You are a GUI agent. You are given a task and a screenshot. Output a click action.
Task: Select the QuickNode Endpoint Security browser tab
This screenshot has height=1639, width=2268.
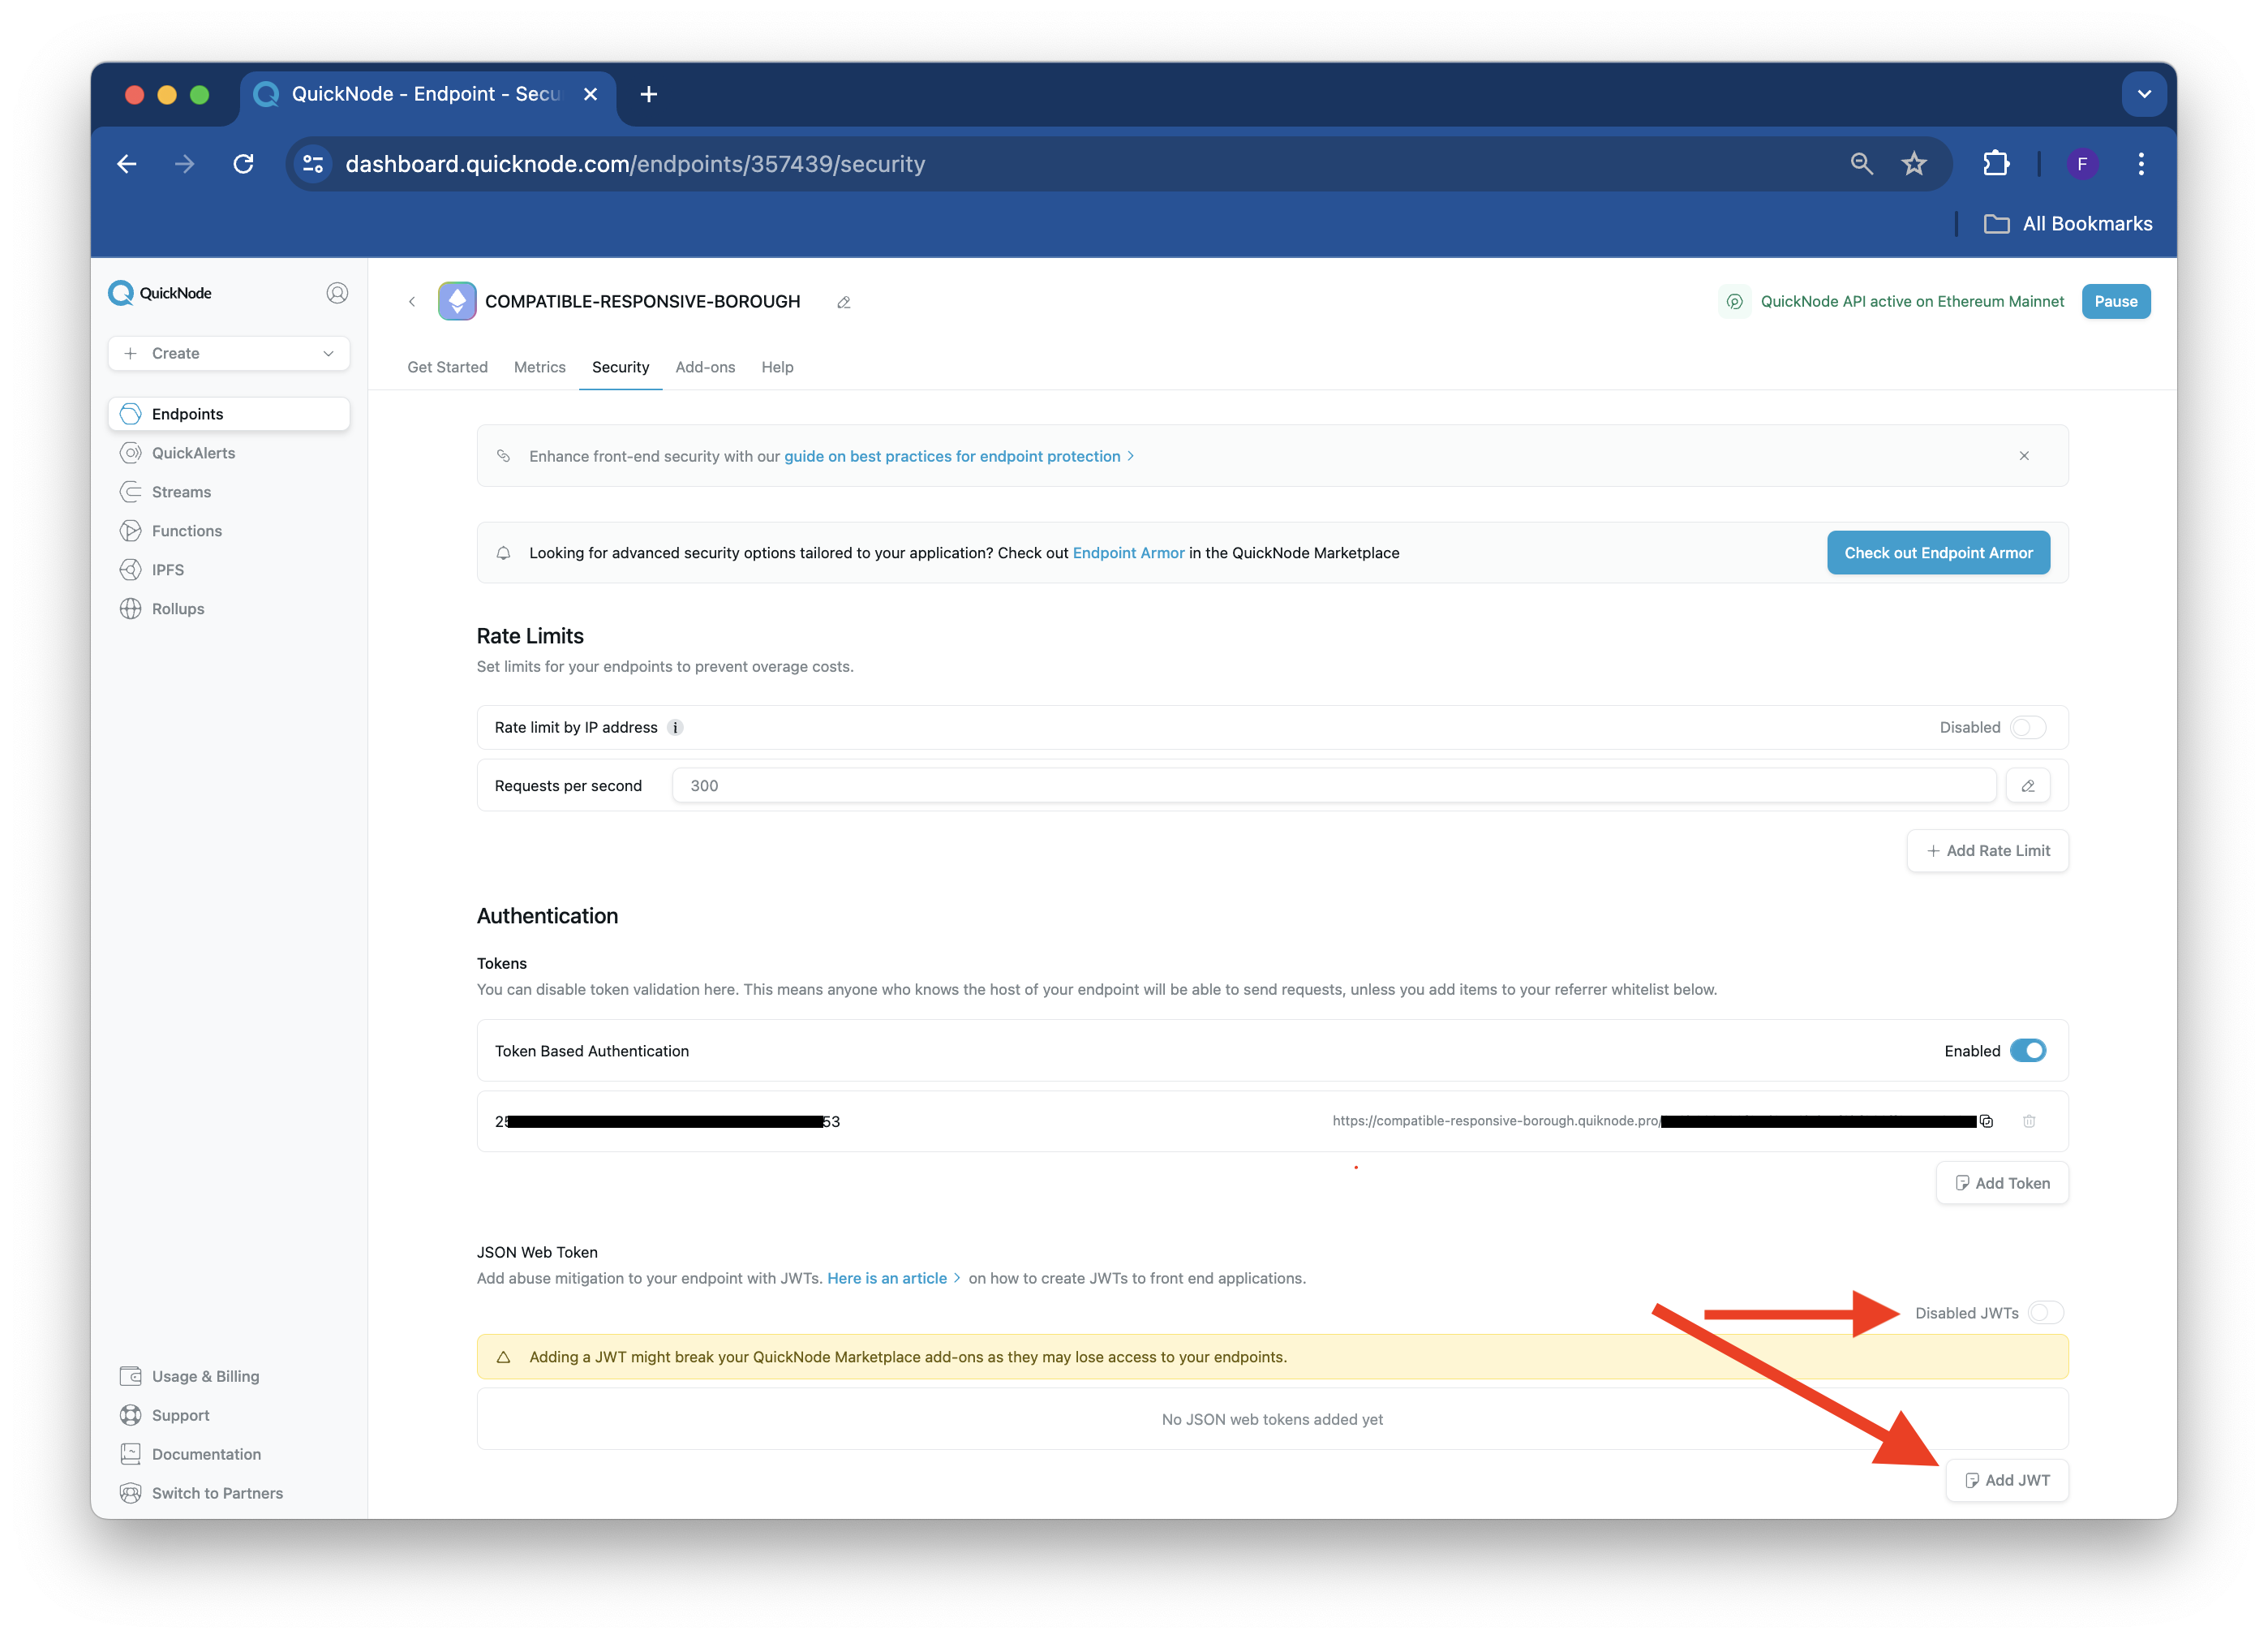428,94
